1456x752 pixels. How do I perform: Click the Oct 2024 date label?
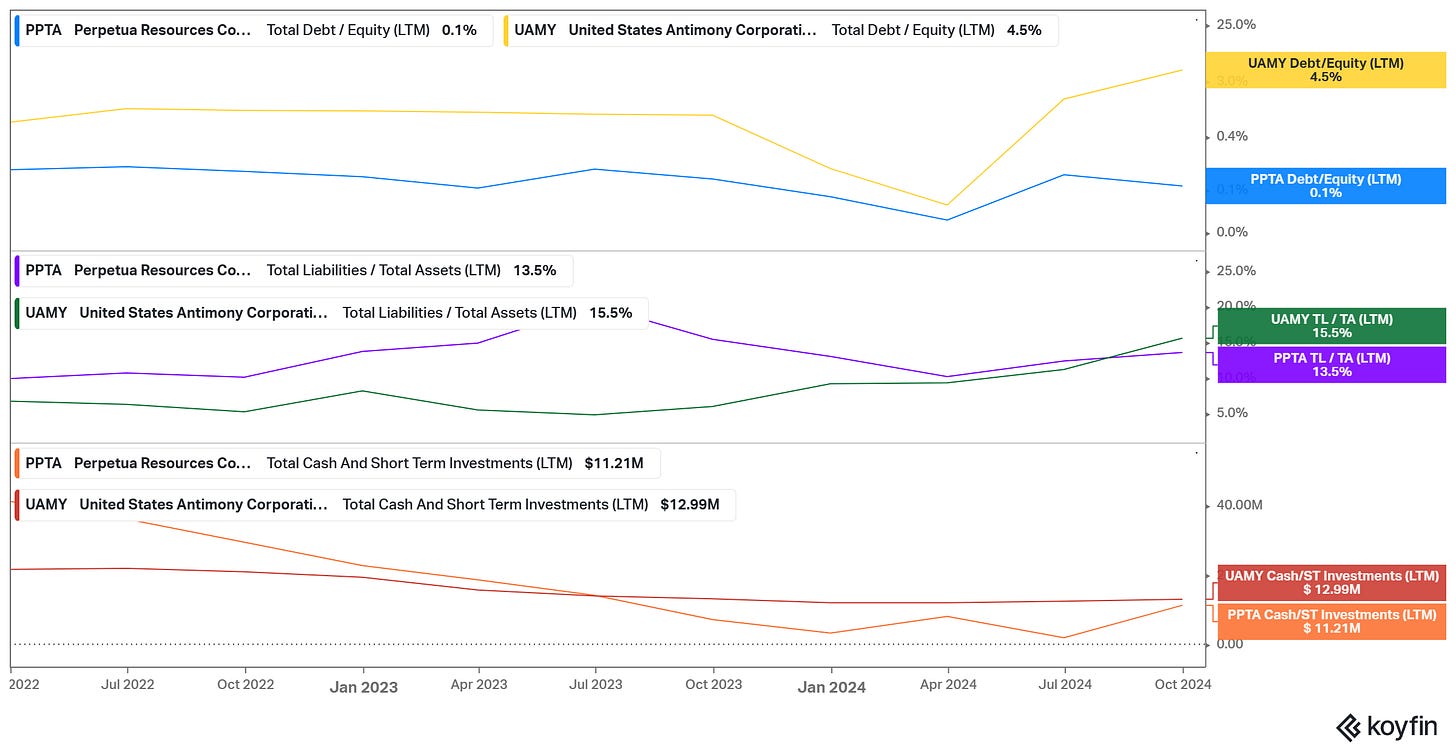coord(1183,685)
